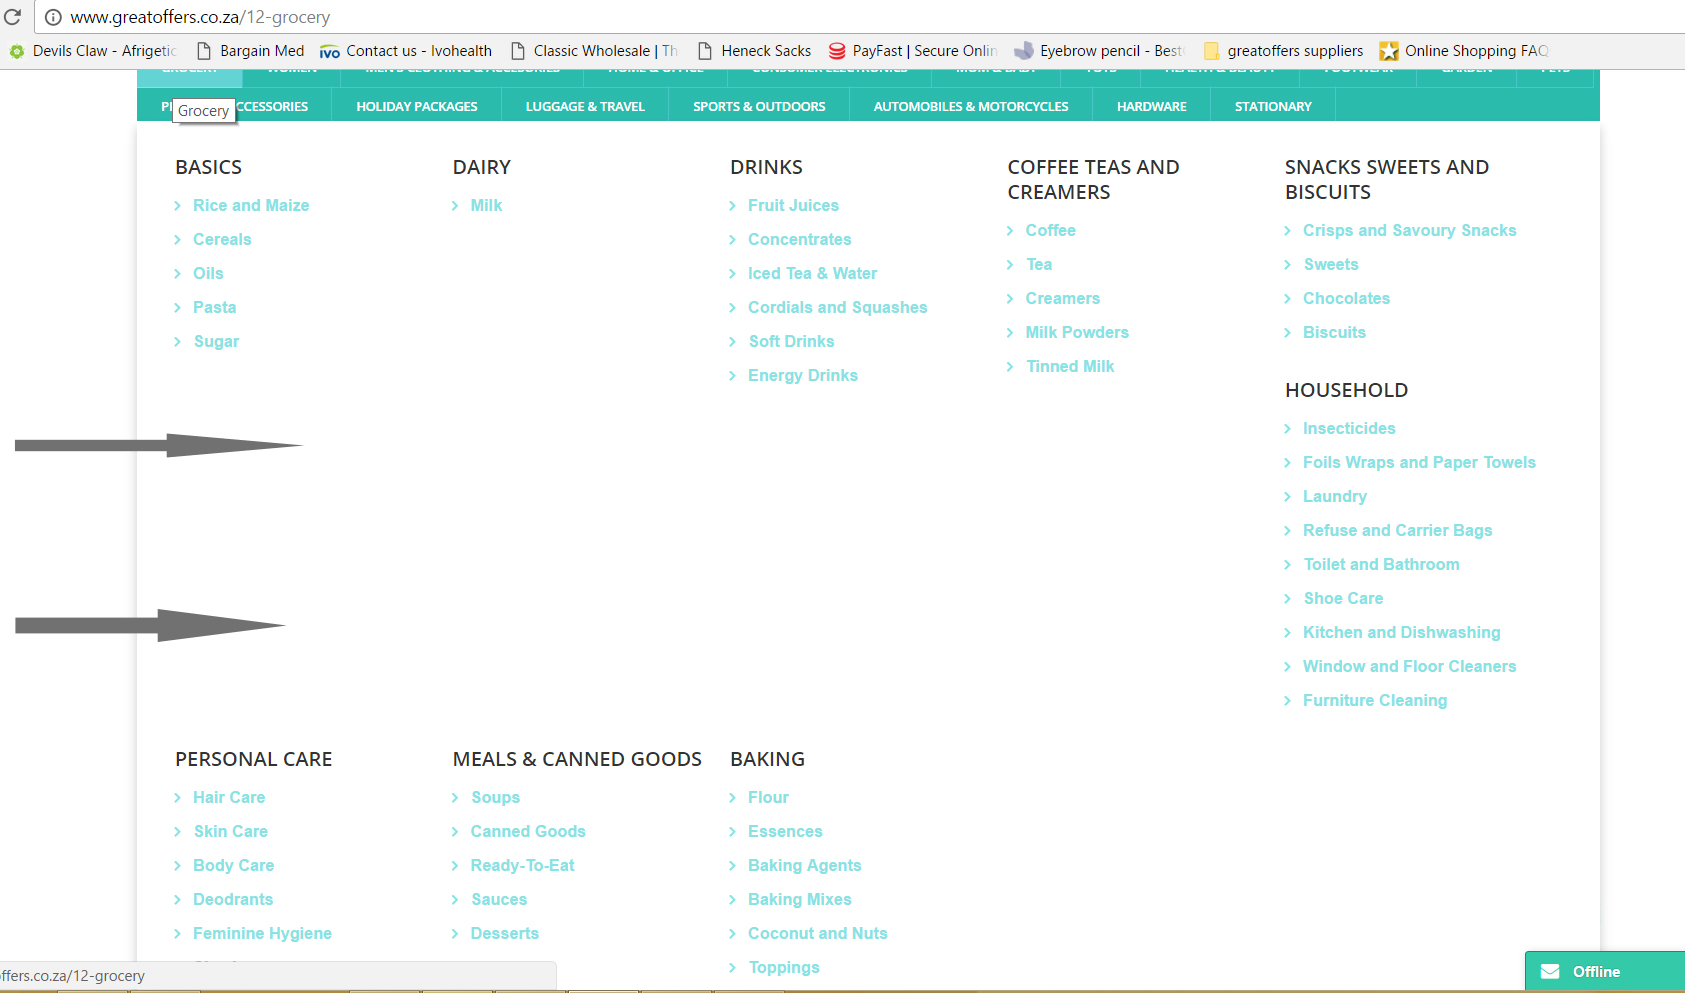Open the Tinned Milk link

(x=1070, y=366)
